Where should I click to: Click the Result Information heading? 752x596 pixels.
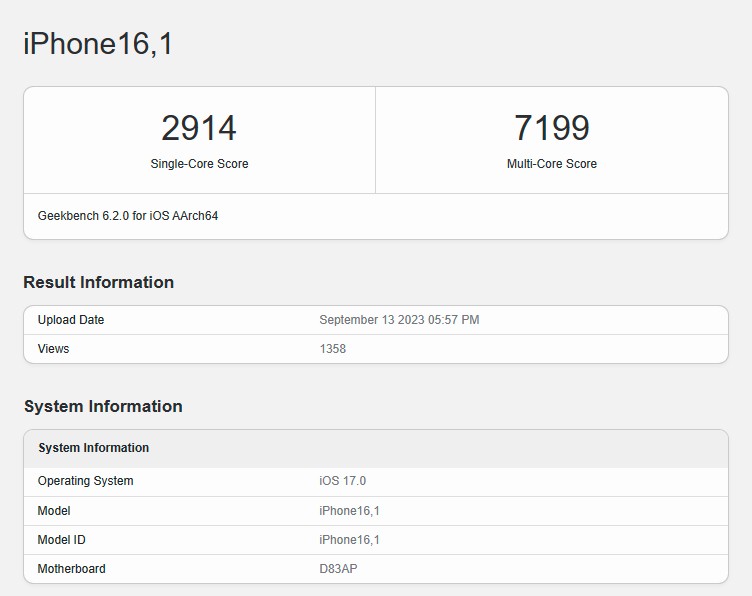[98, 283]
